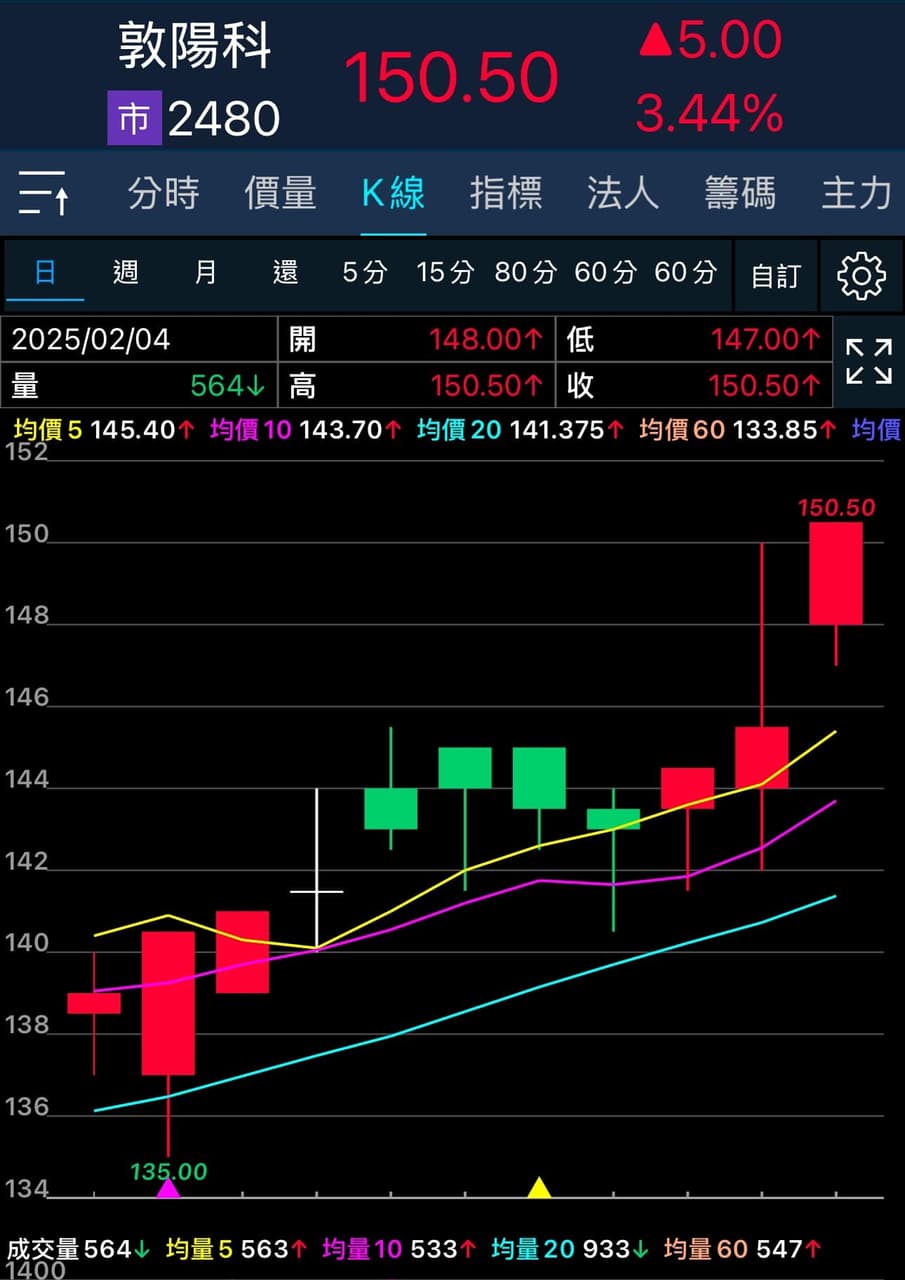The height and width of the screenshot is (1280, 905).
Task: Tap the 均價 5 moving average label
Action: (x=47, y=430)
